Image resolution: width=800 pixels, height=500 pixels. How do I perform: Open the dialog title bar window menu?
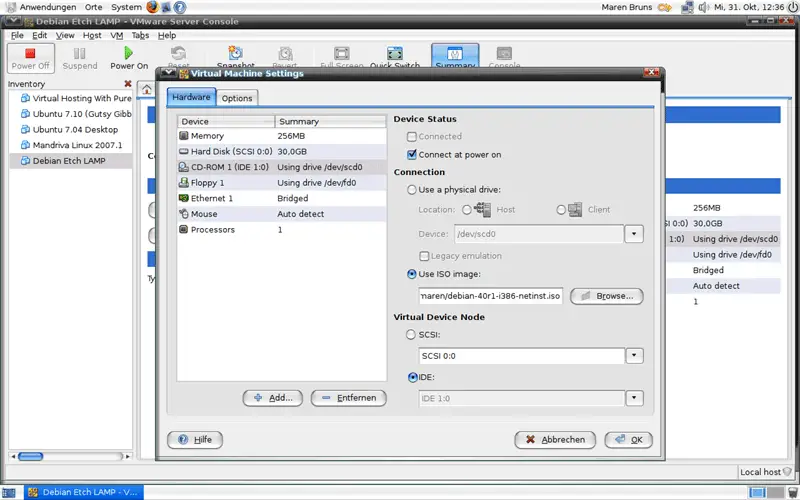168,73
